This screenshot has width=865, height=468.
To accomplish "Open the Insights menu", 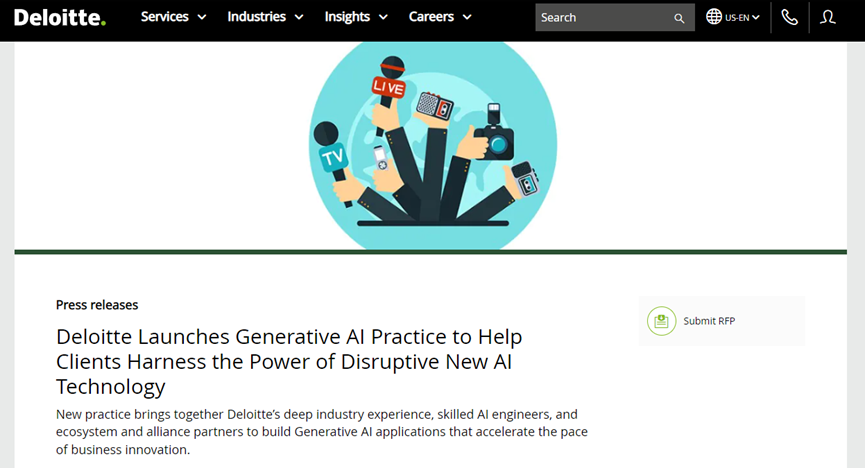I will coord(347,17).
